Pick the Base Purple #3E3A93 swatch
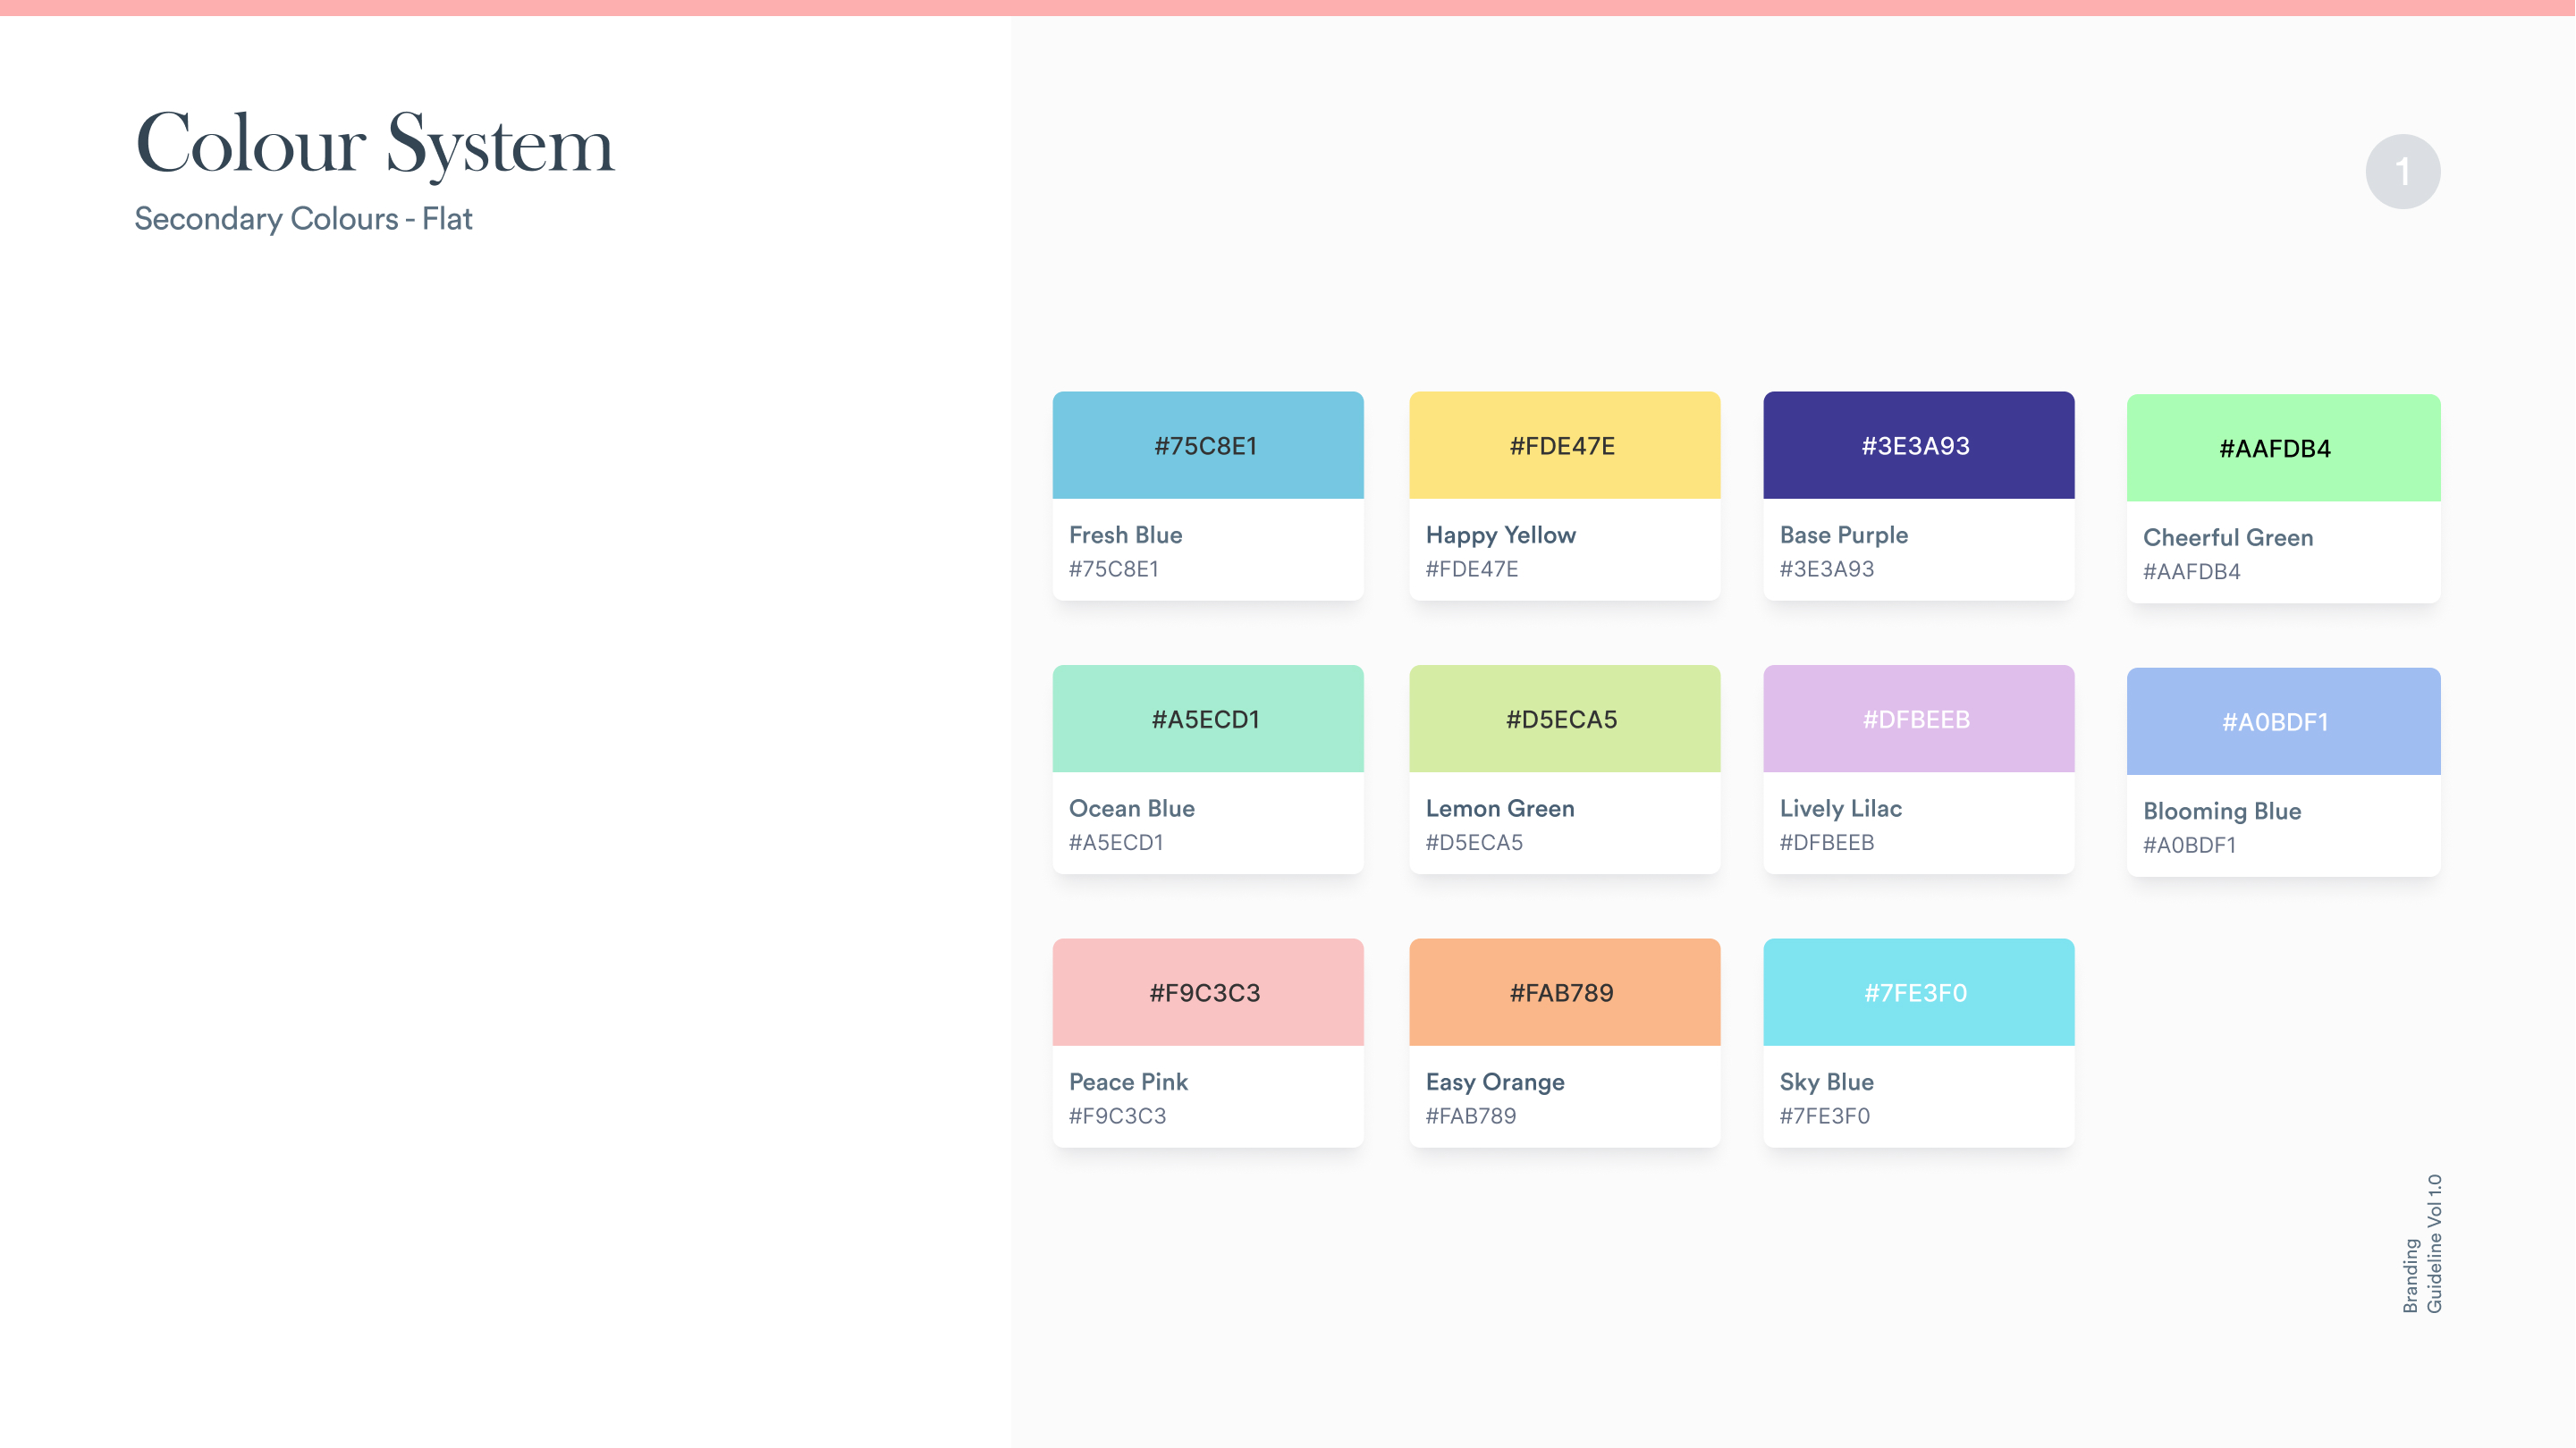Viewport: 2576px width, 1448px height. point(1919,445)
